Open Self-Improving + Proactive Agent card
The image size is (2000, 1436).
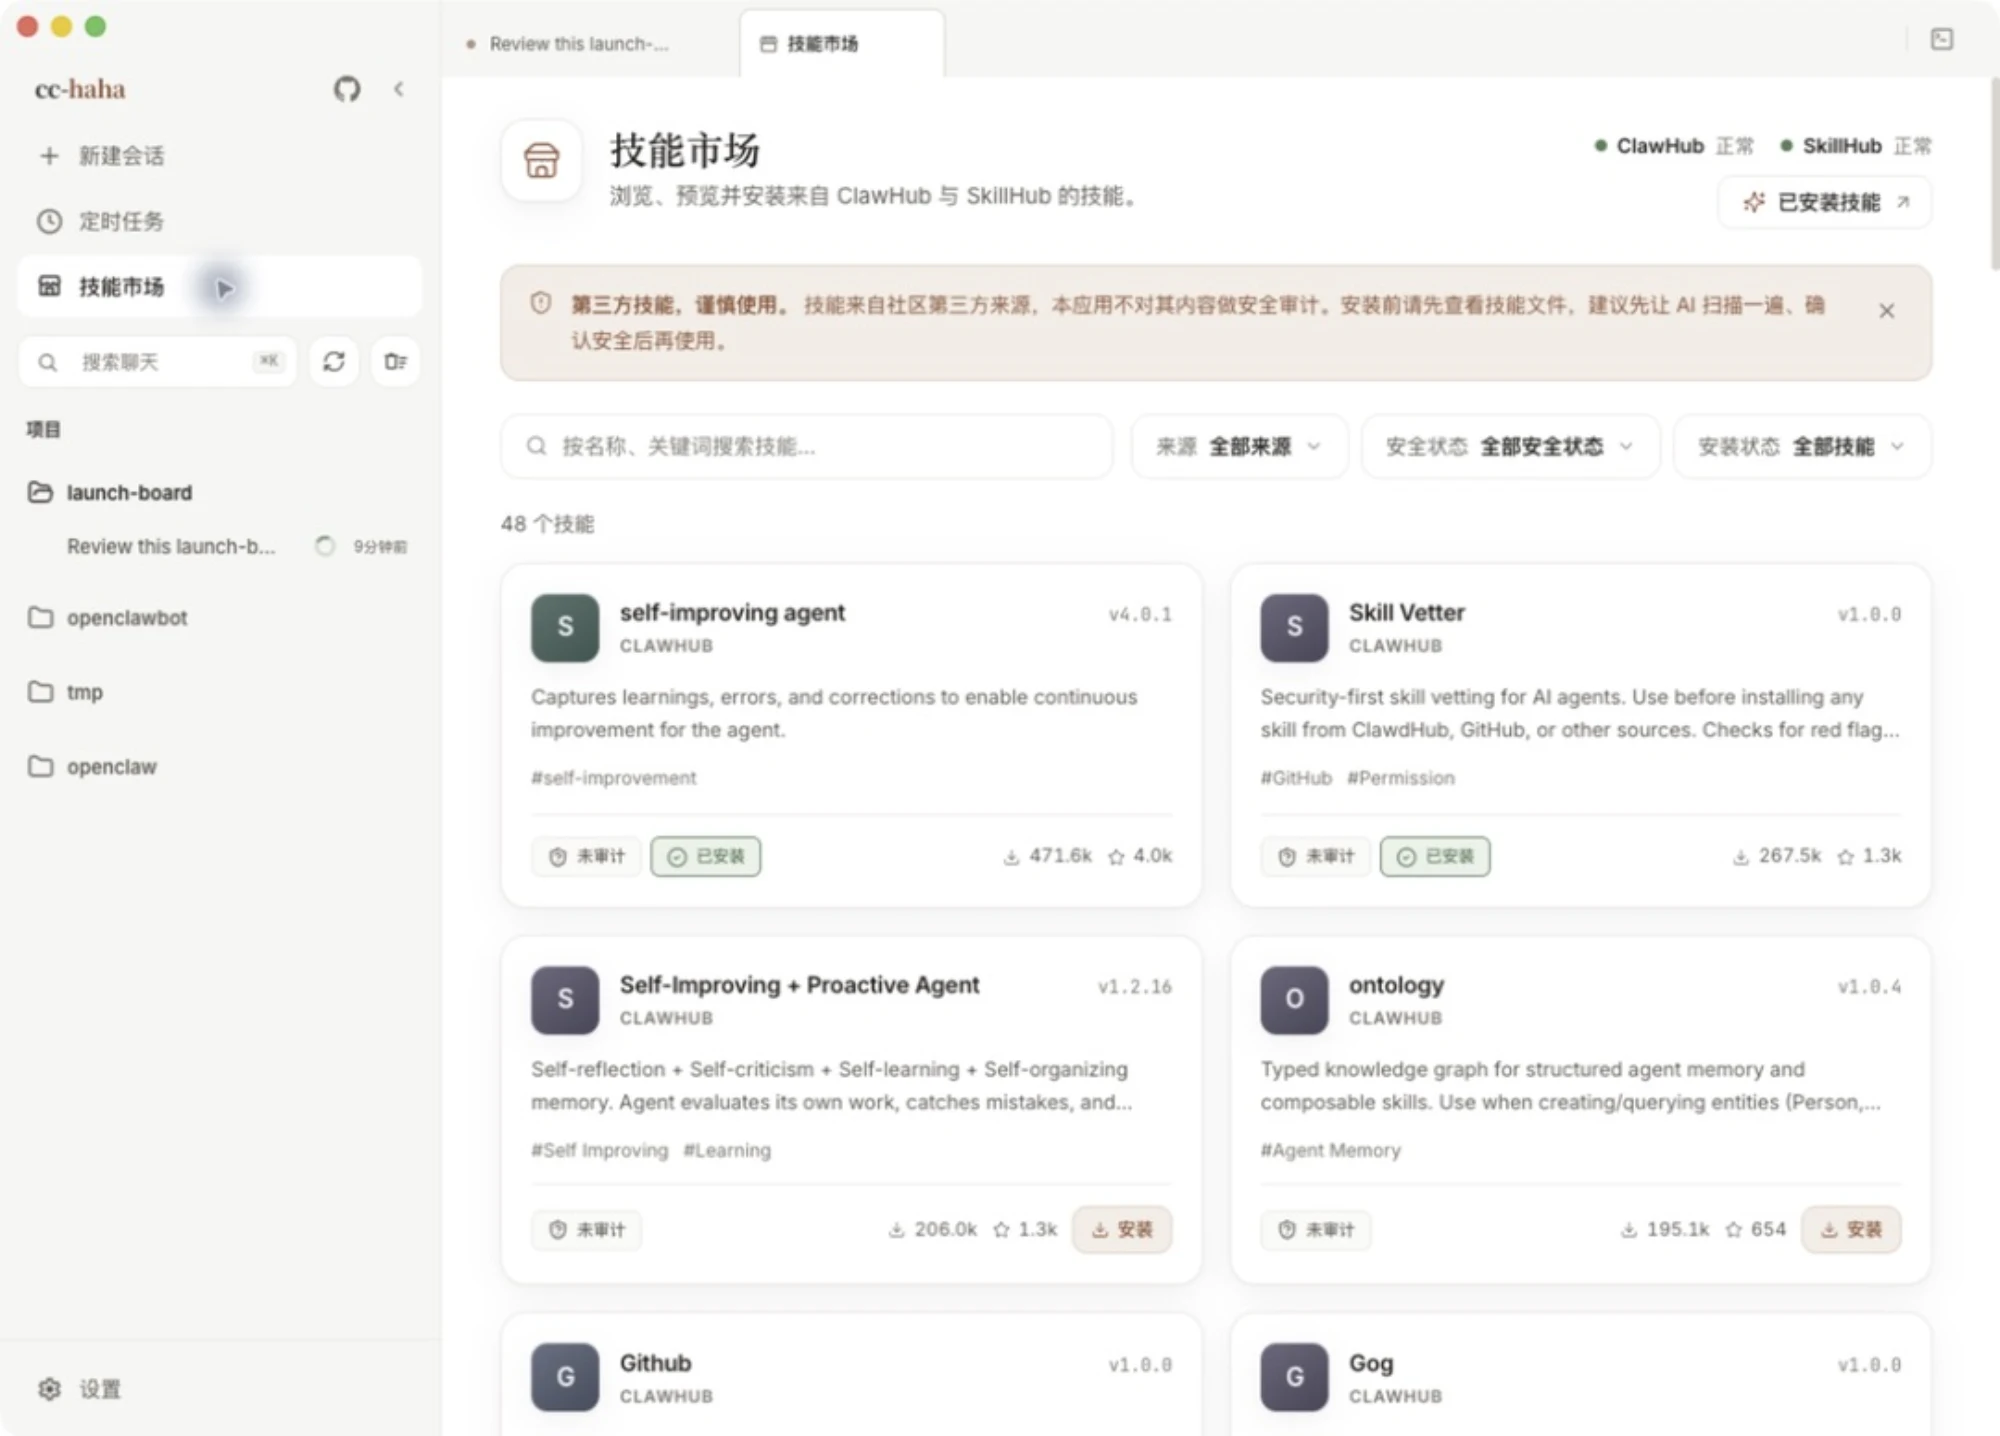[x=851, y=1110]
